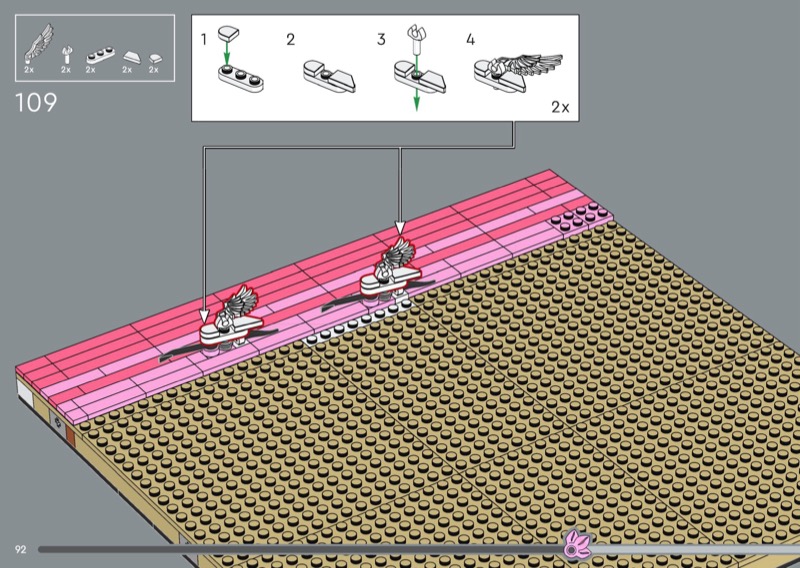Click the 2x label in sub-build box
The width and height of the screenshot is (800, 568).
point(559,106)
